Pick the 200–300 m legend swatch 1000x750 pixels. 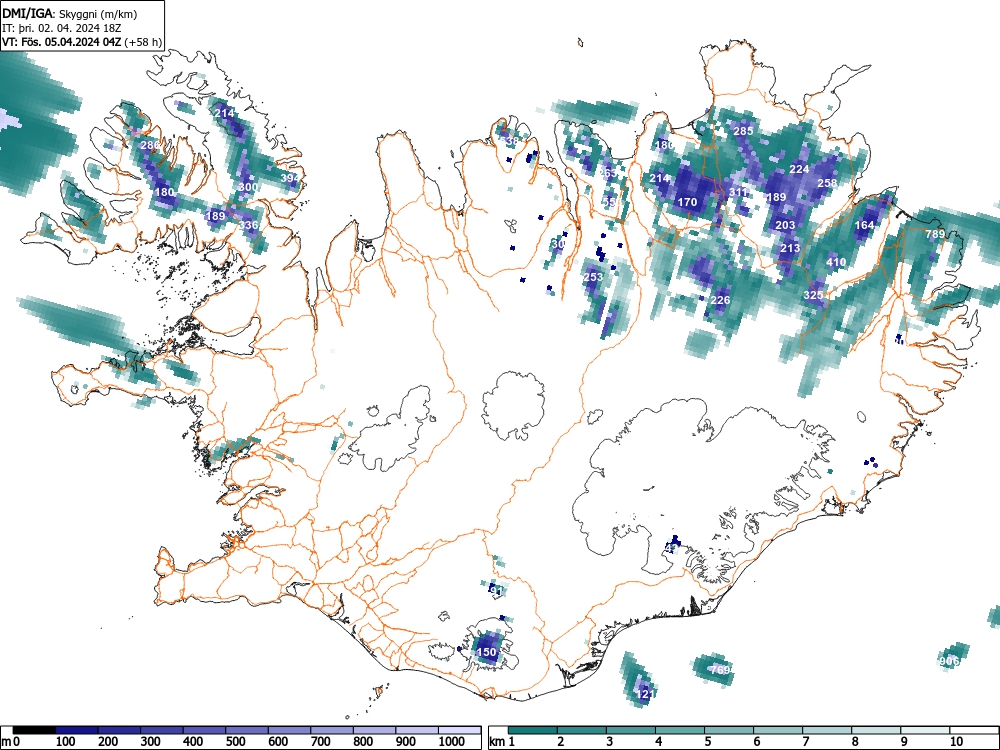pyautogui.click(x=119, y=730)
